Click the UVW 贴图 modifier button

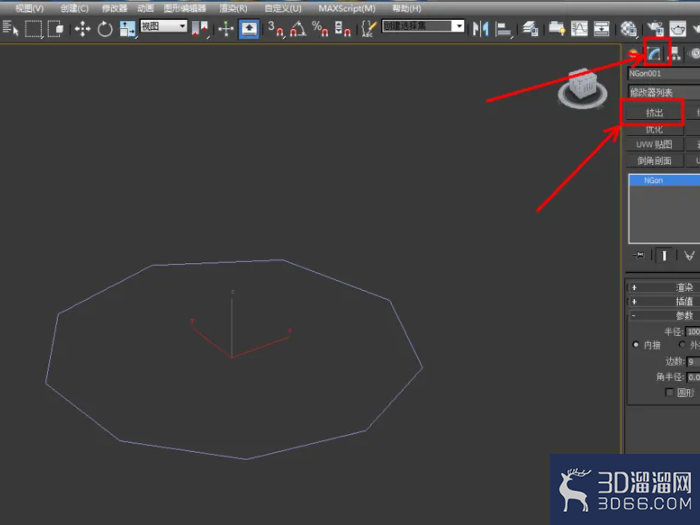(x=654, y=144)
